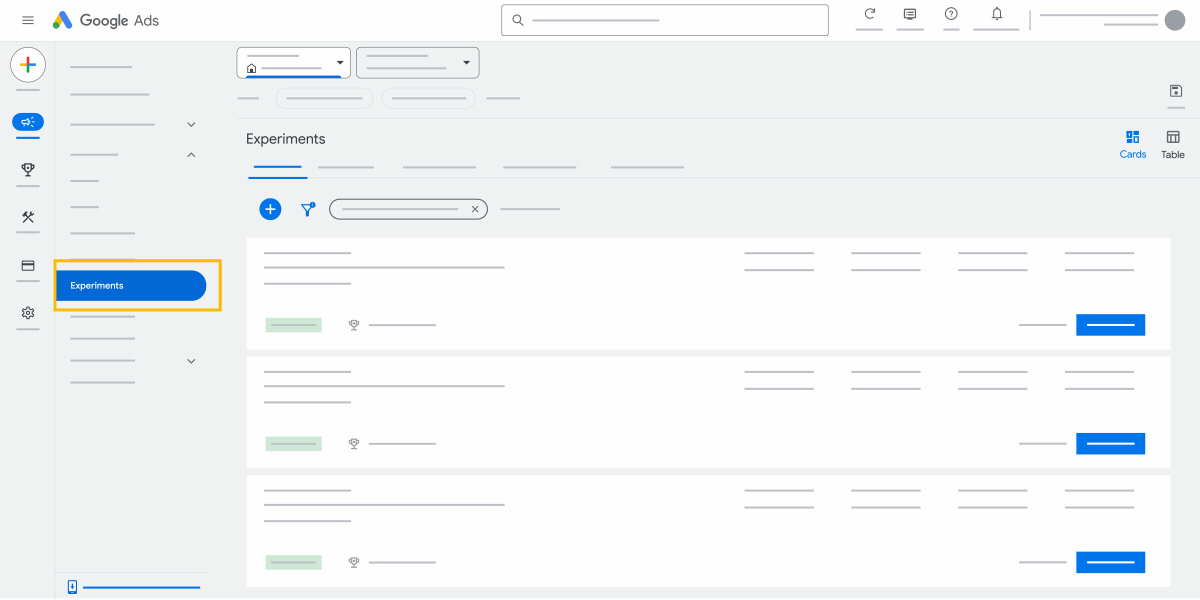The height and width of the screenshot is (600, 1200).
Task: Clear the search filter with the X
Action: pos(475,209)
